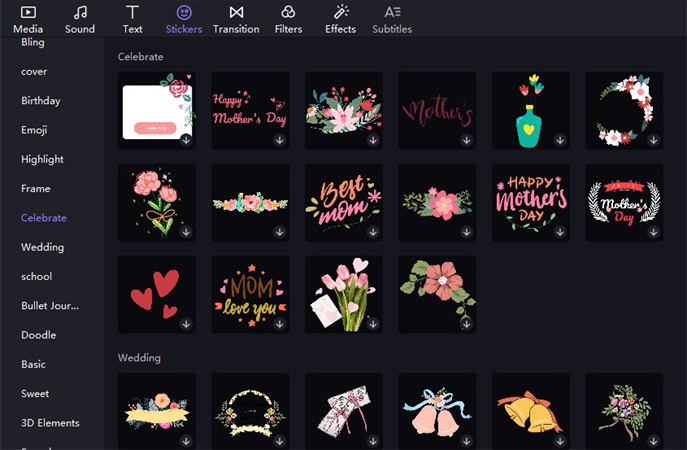Open the Transition tab
Image resolution: width=687 pixels, height=450 pixels.
coord(236,20)
